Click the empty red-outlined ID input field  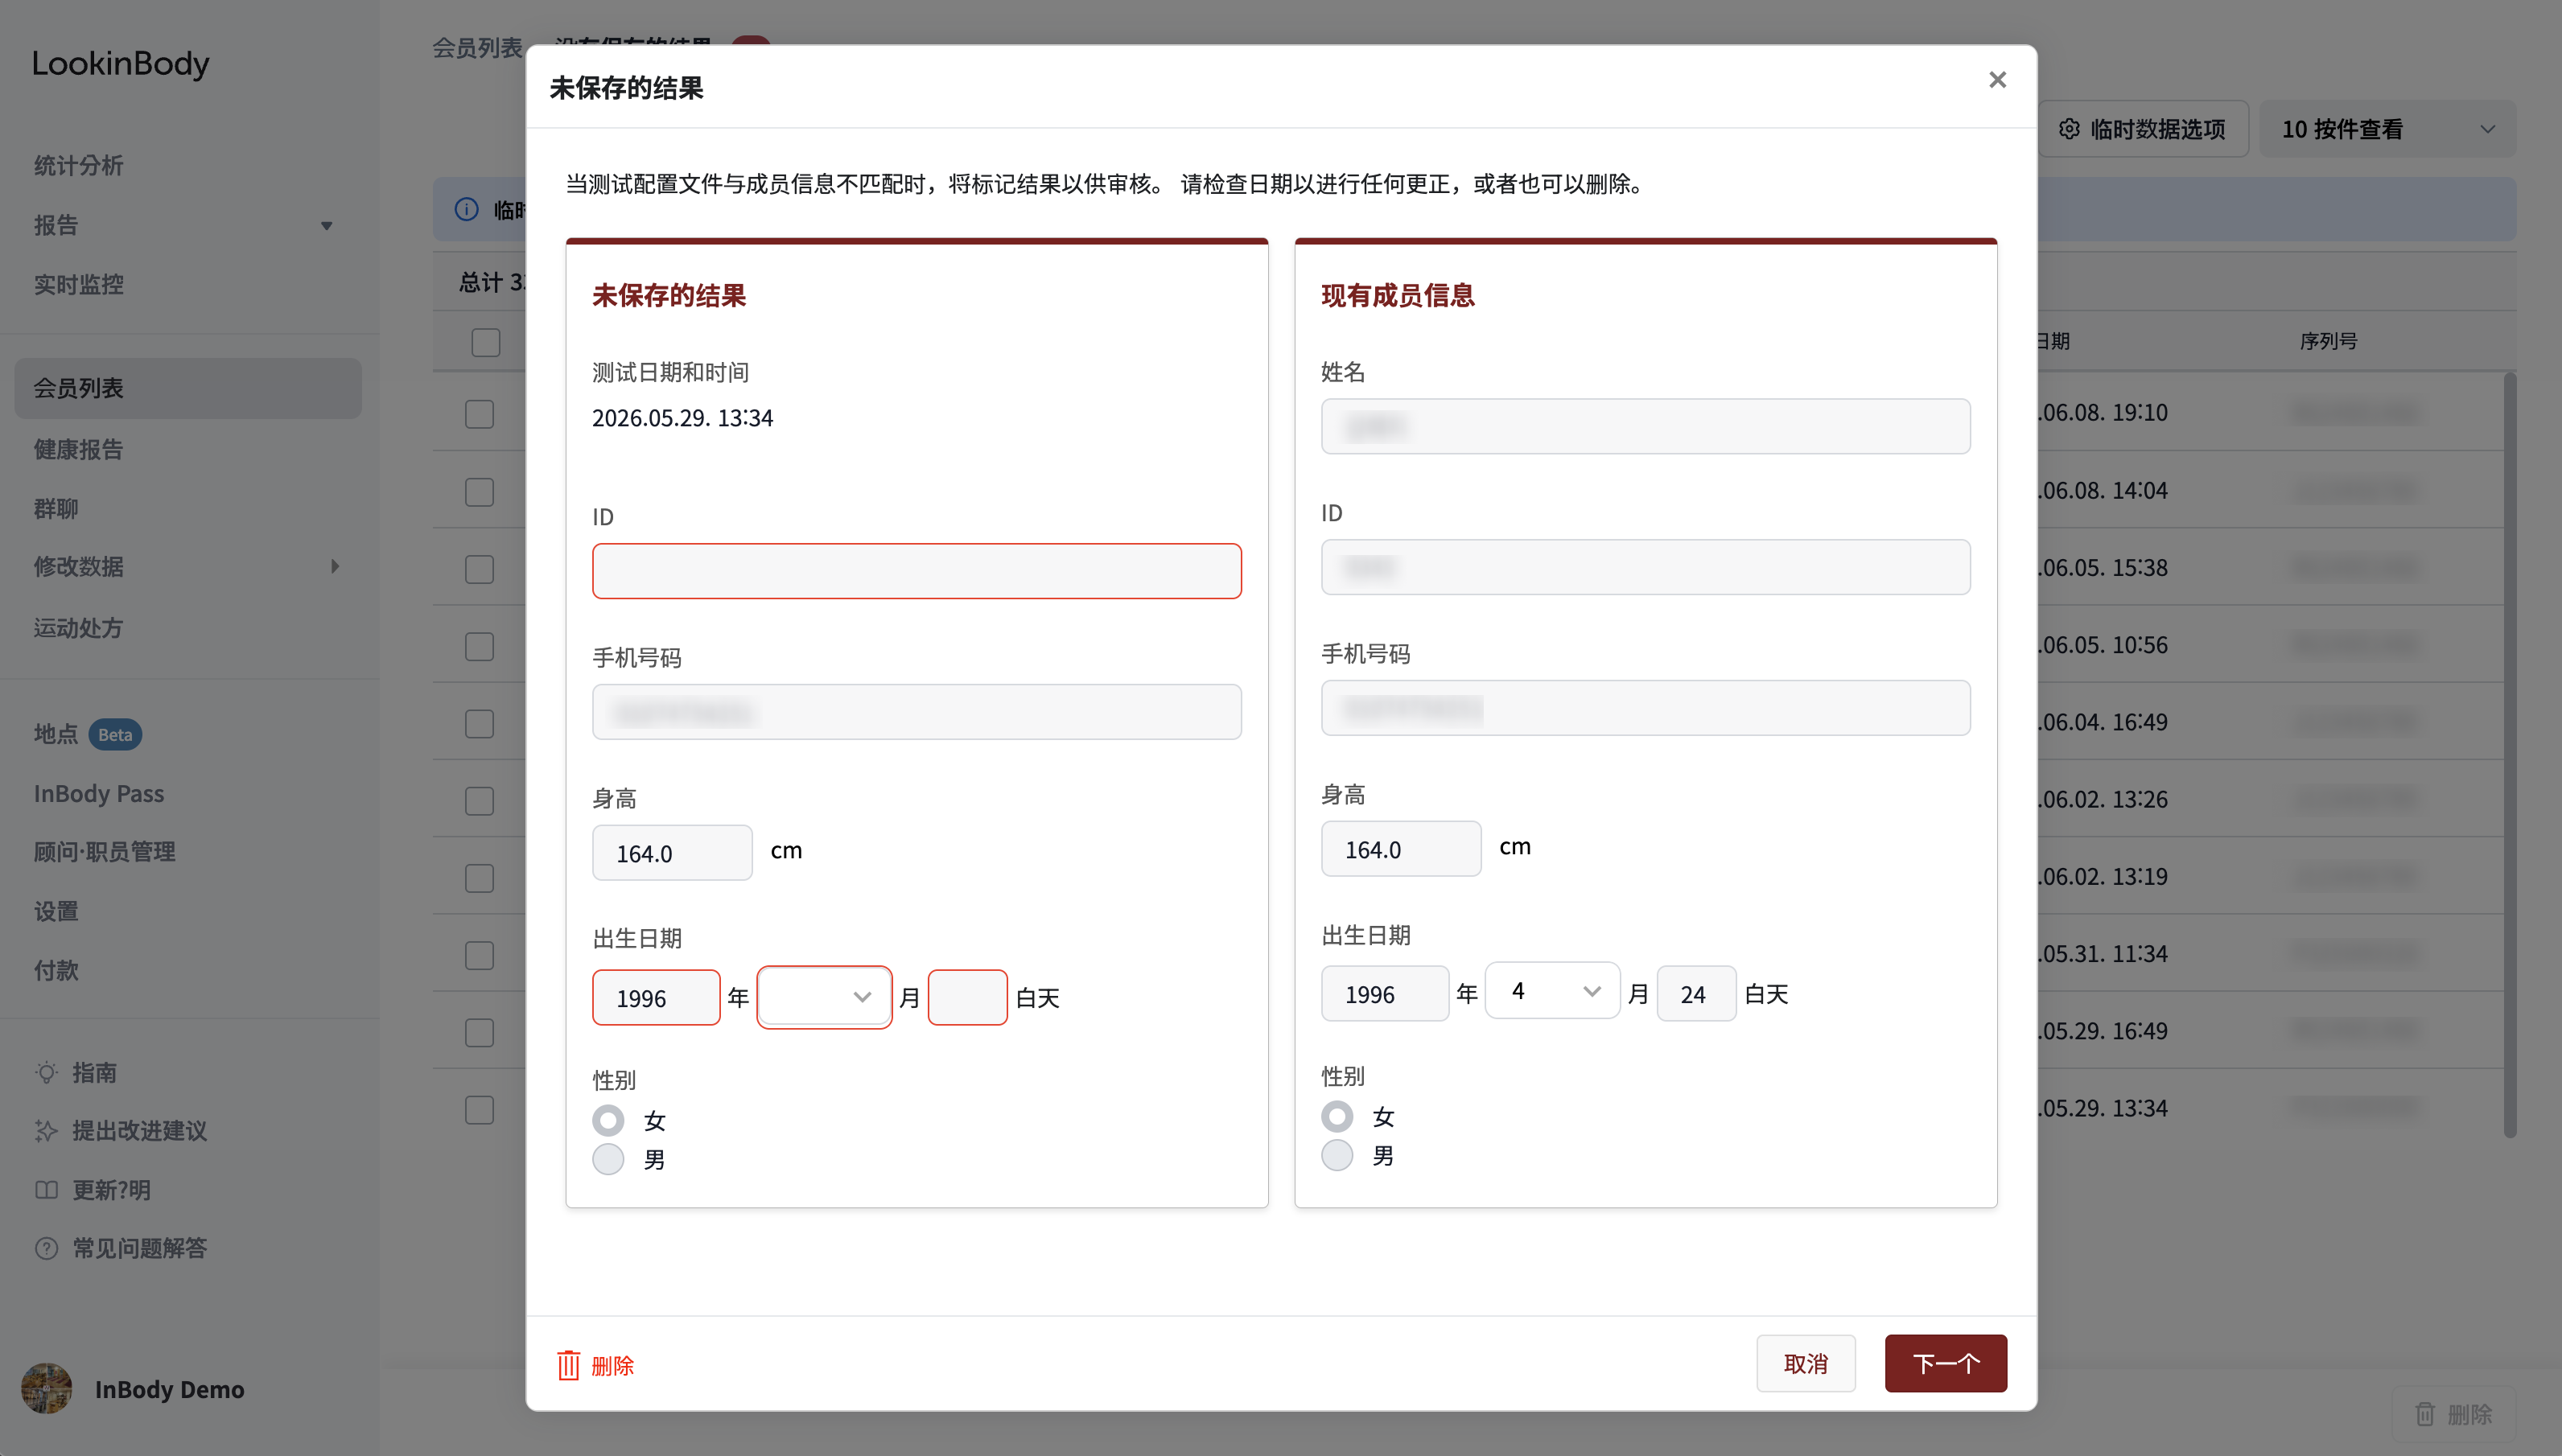point(917,571)
